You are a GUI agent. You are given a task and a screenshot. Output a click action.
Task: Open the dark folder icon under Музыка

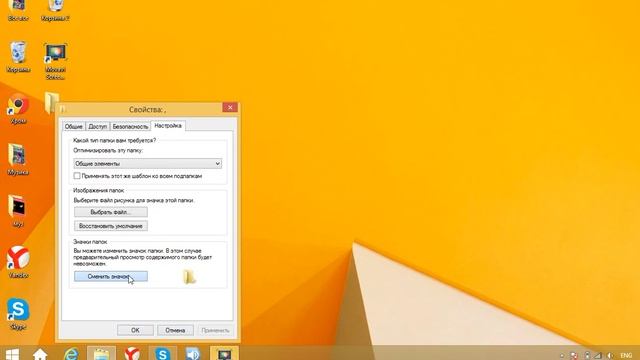18,210
